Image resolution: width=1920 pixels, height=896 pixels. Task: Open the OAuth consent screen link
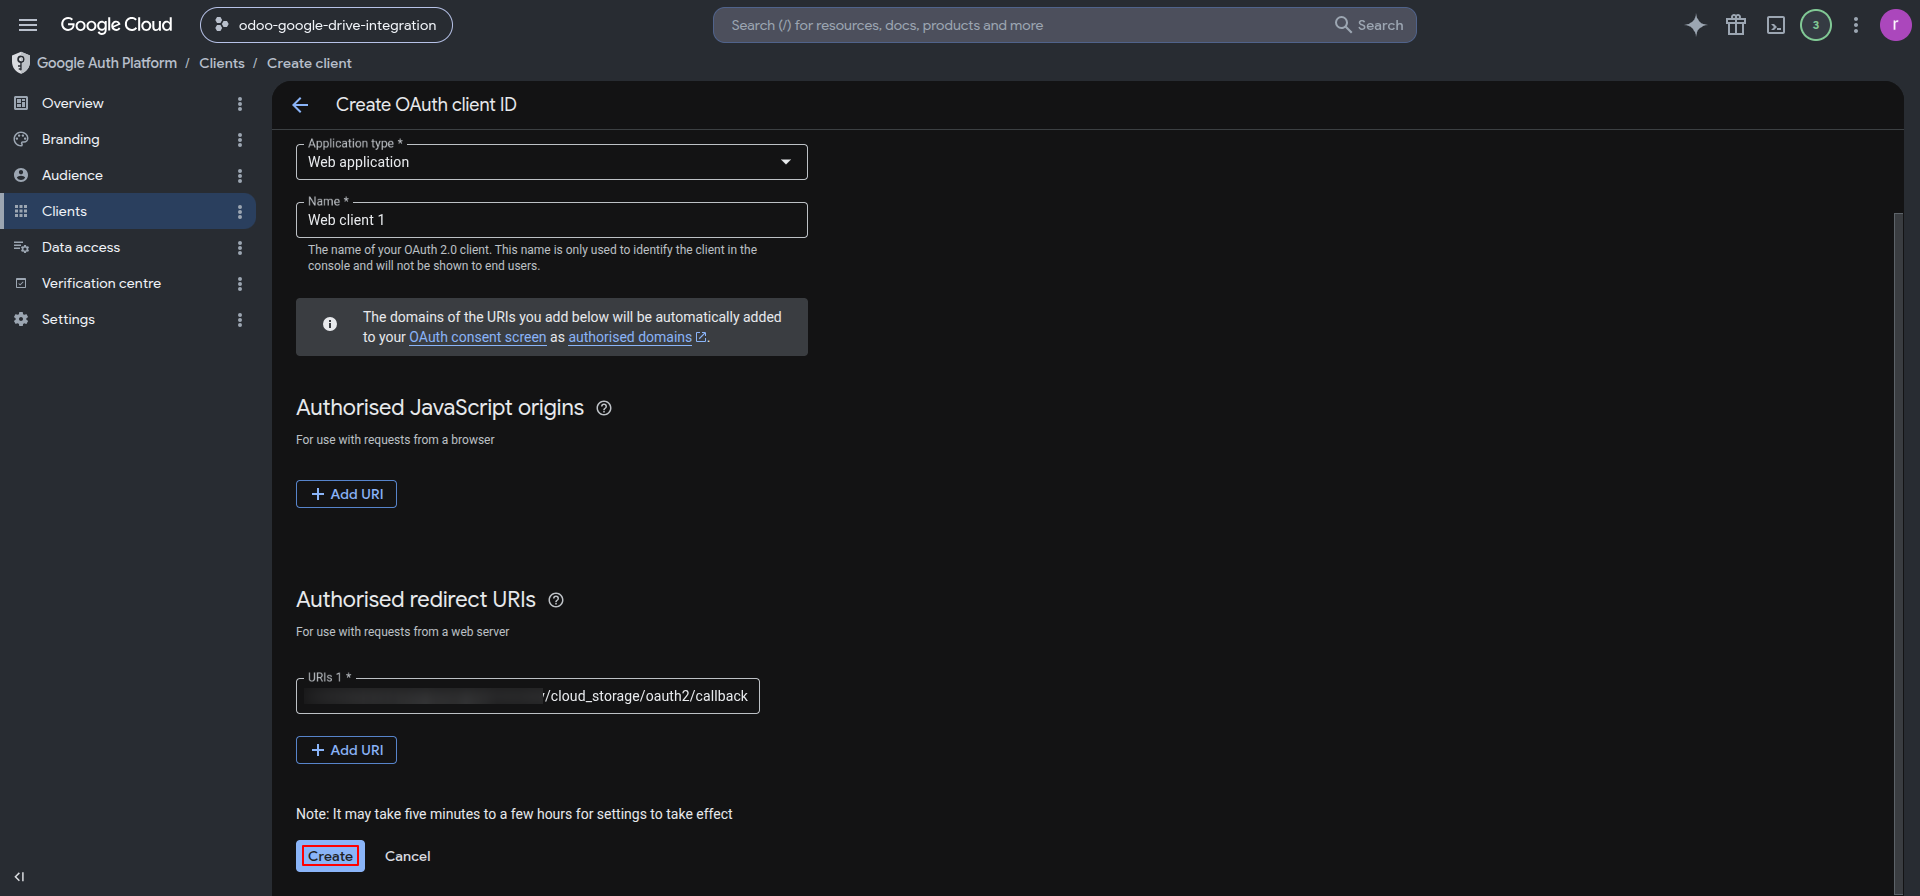tap(477, 337)
